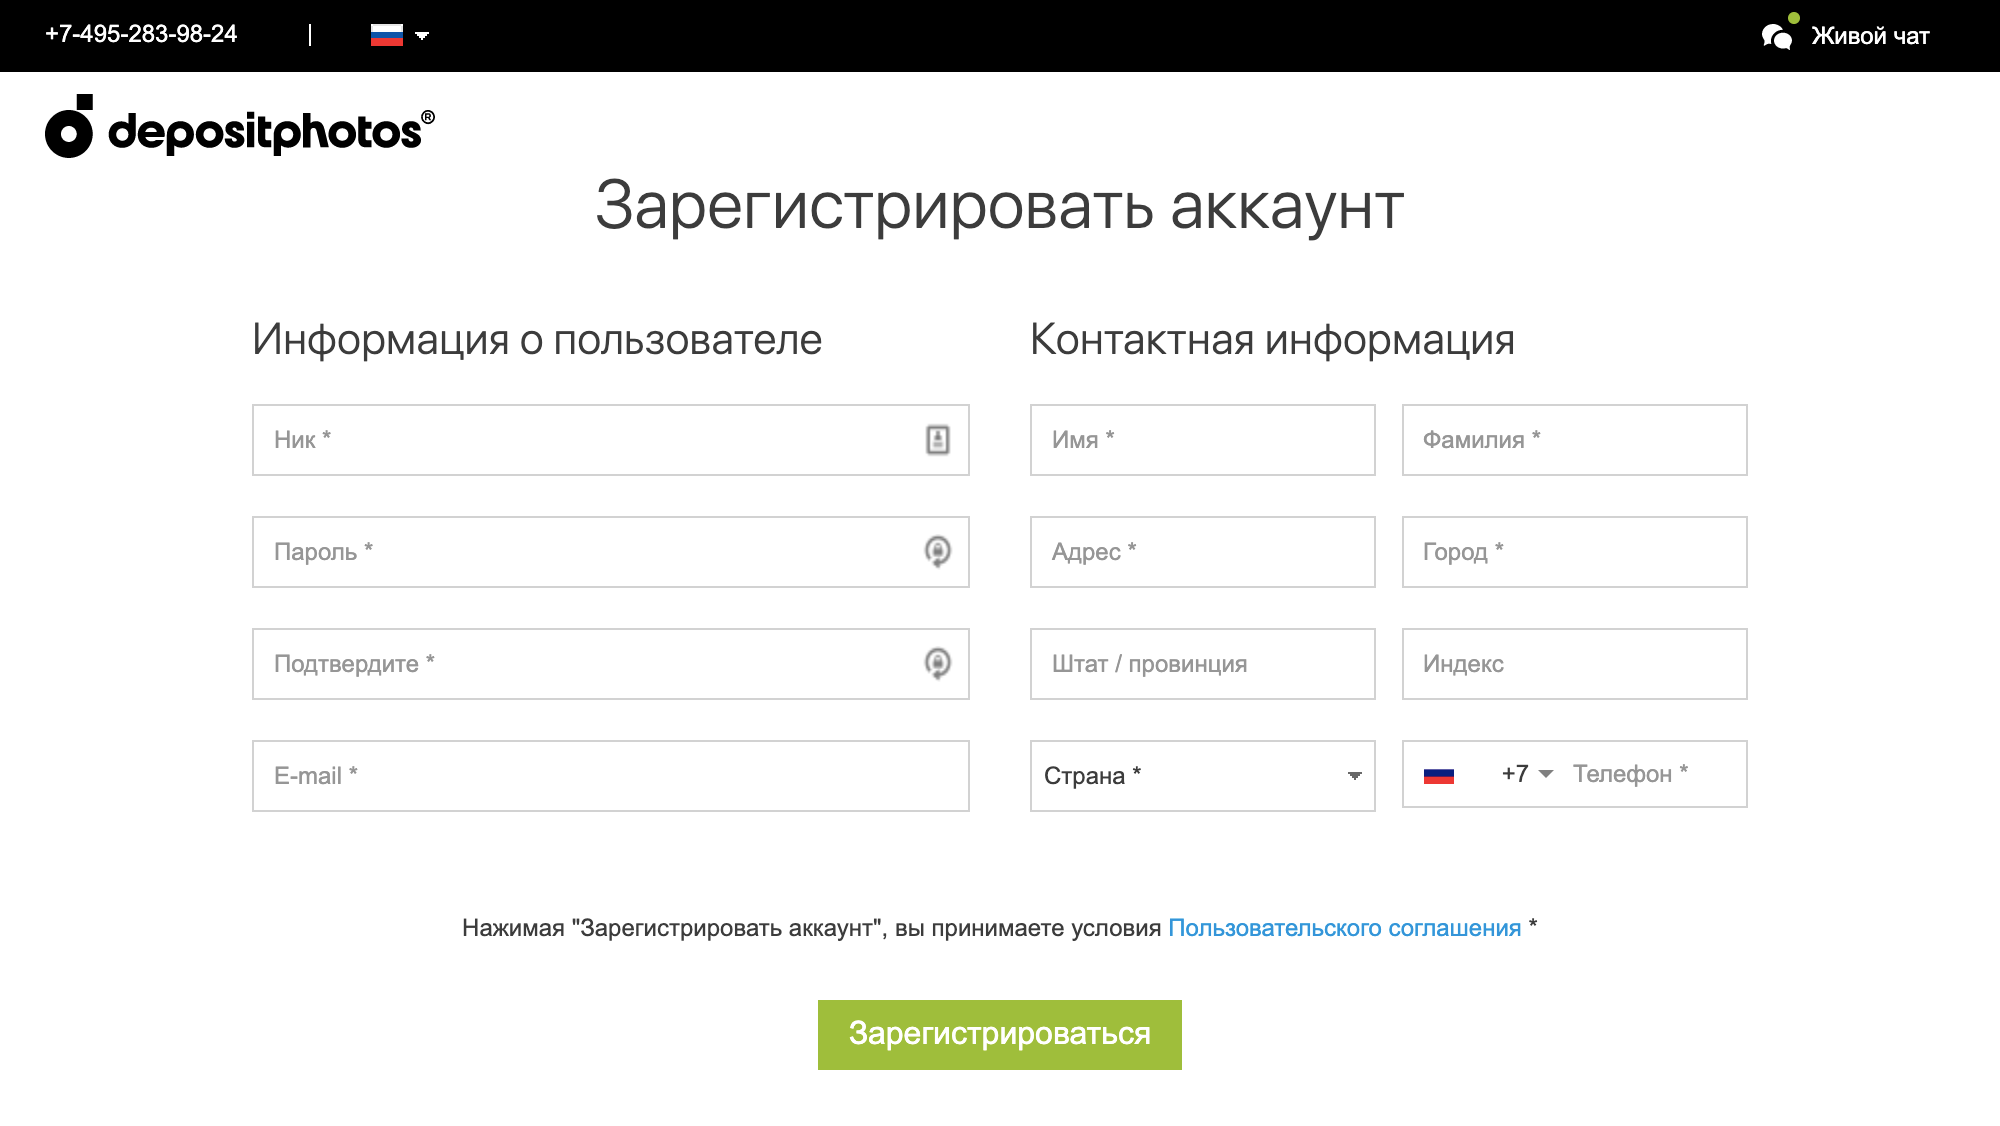The image size is (2000, 1126).
Task: Click the Контактная информация heading
Action: coord(1272,340)
